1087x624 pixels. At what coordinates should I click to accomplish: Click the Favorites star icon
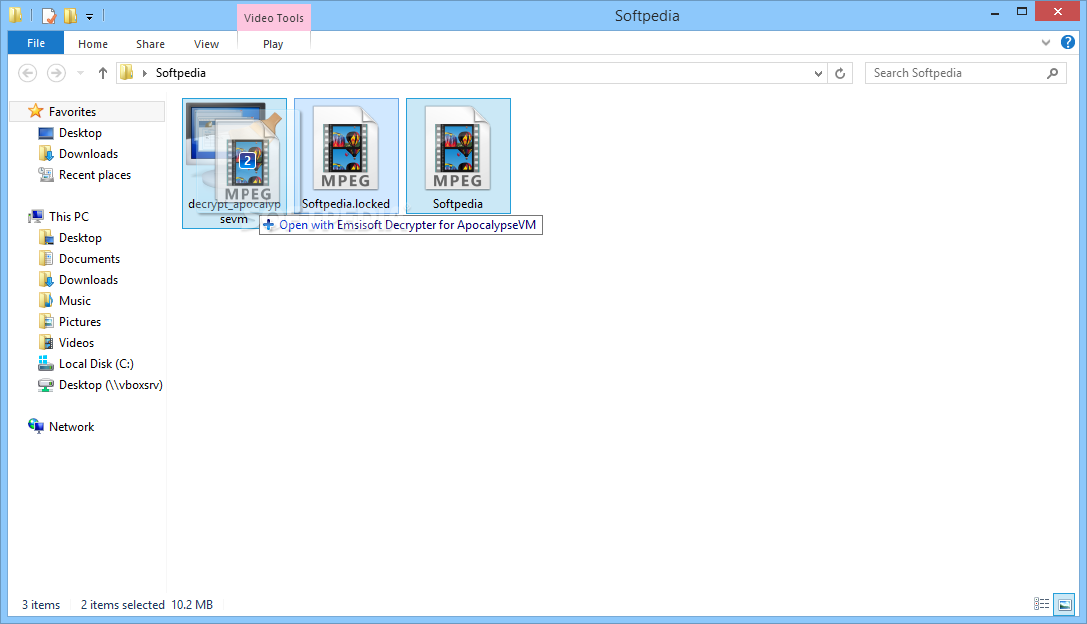coord(35,111)
